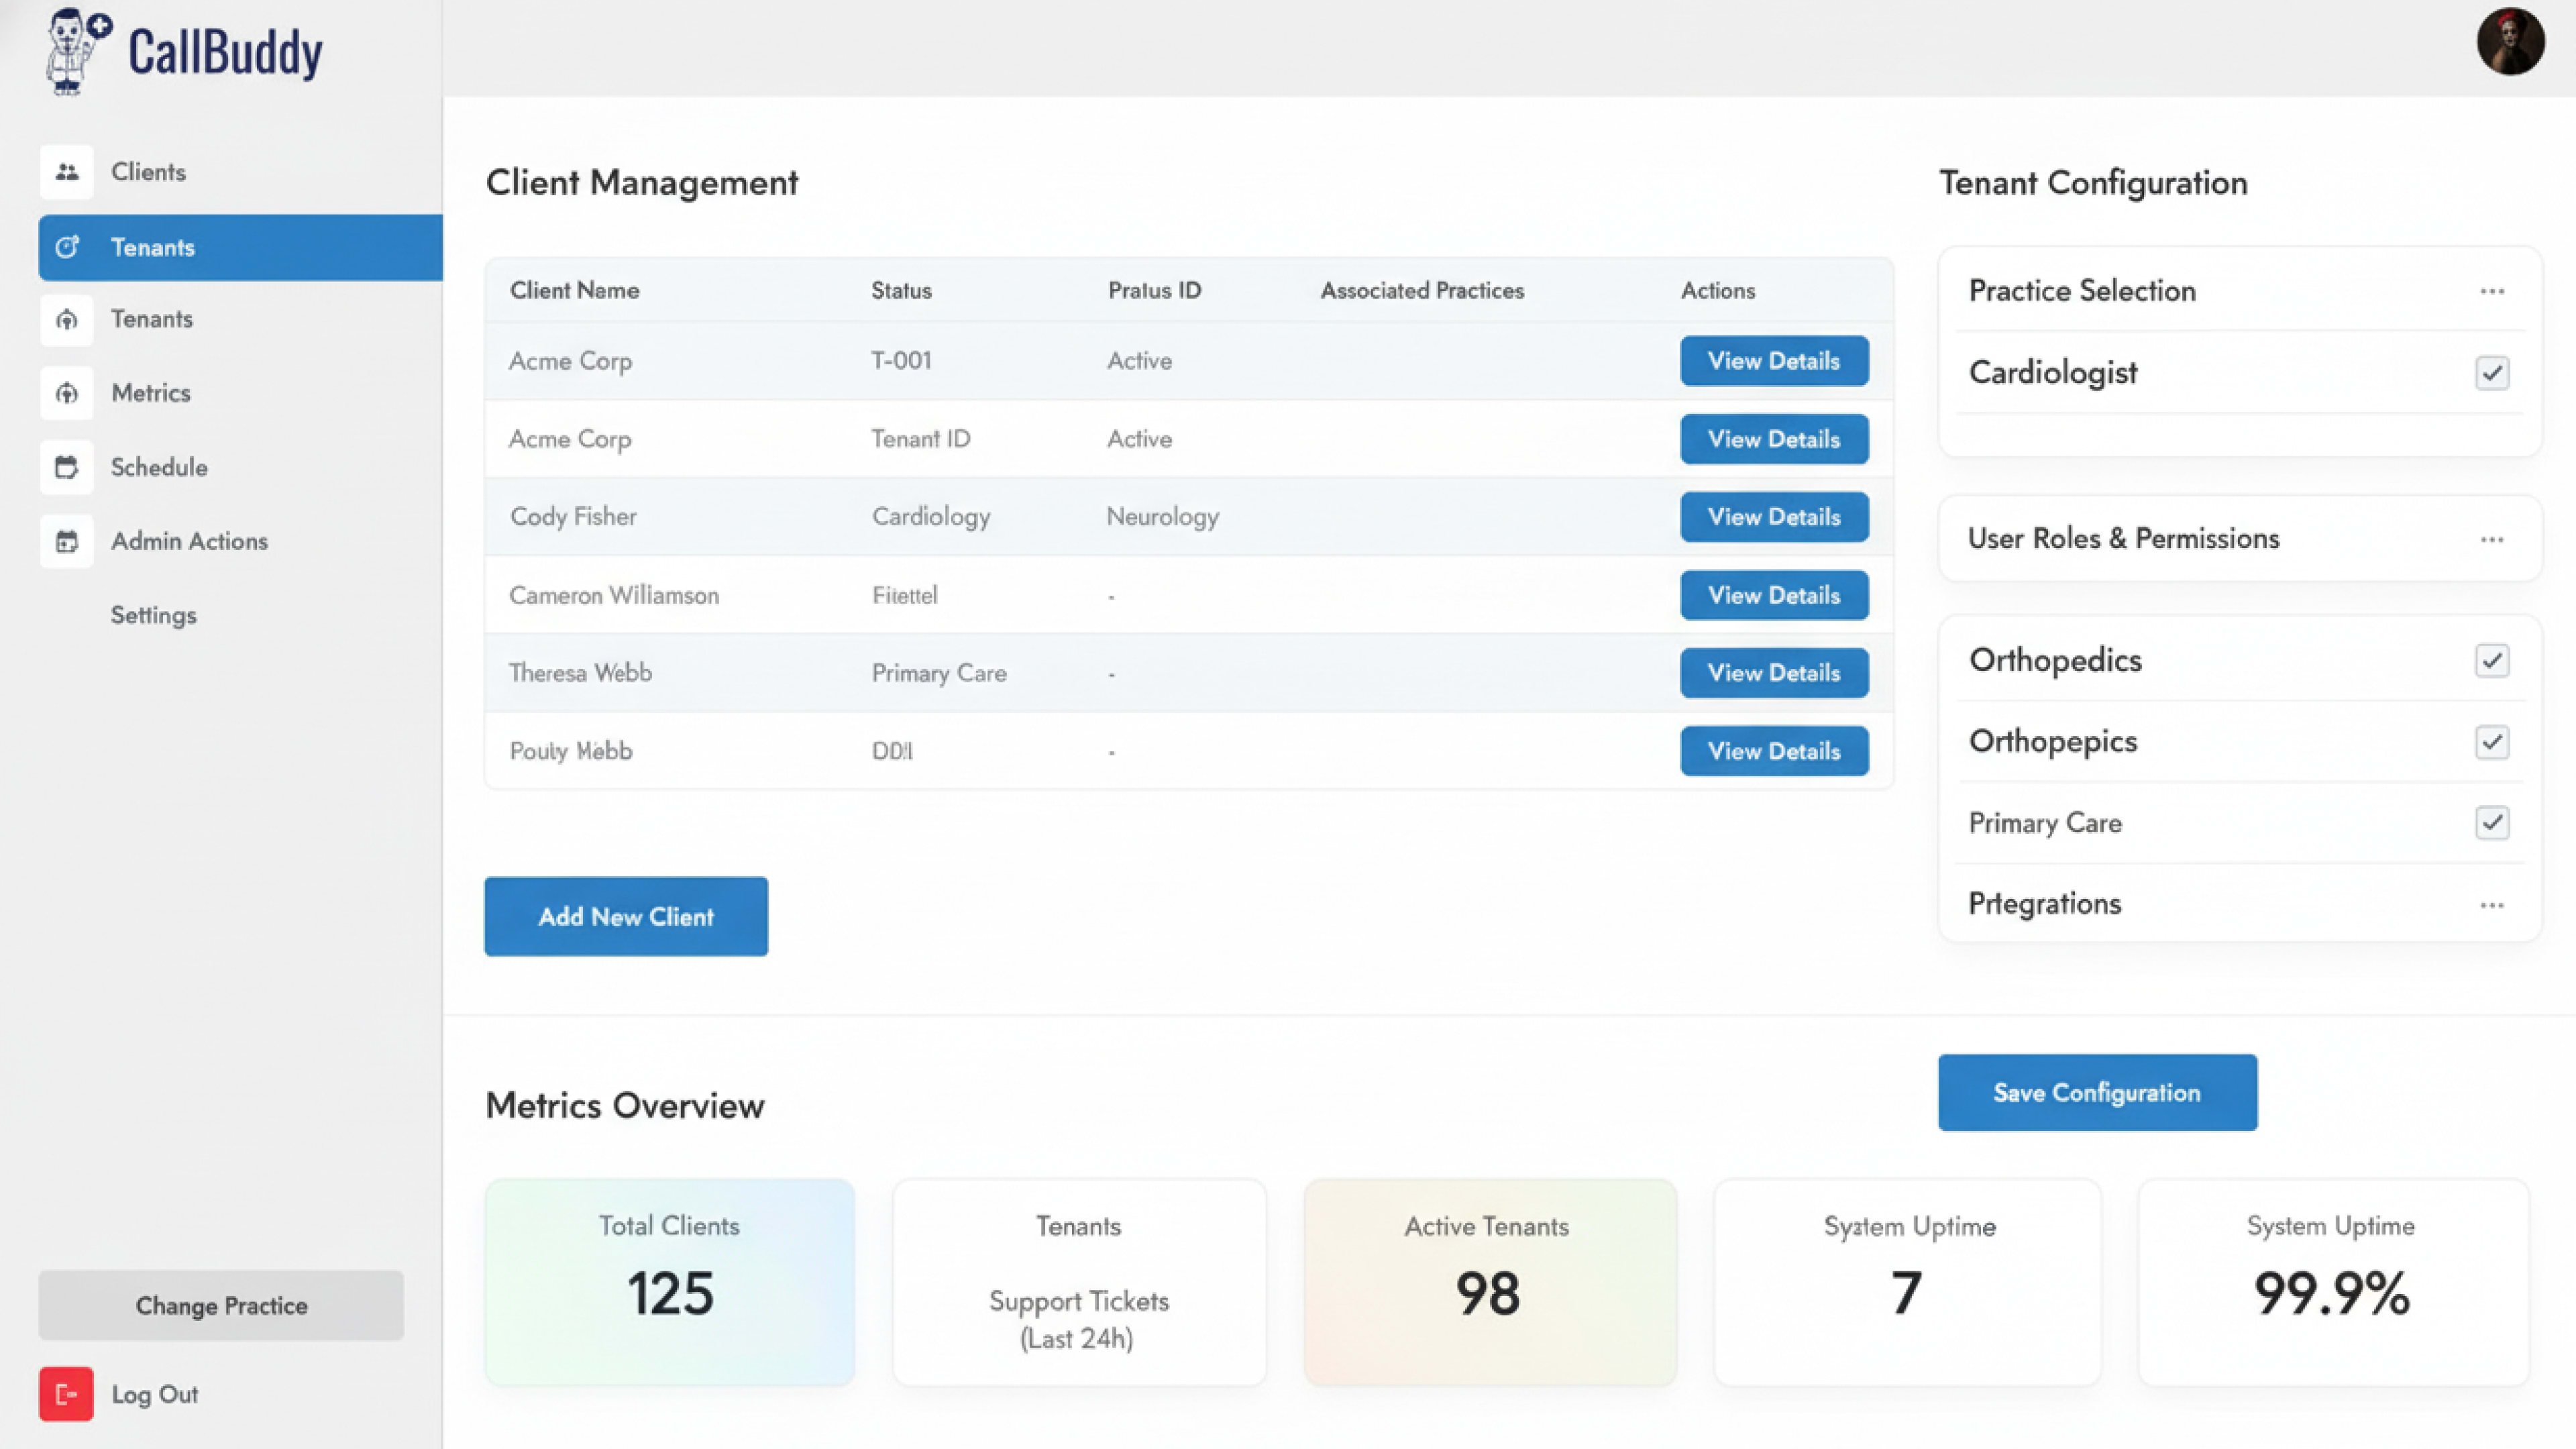Open the Practice Selection ellipsis menu

[2491, 291]
